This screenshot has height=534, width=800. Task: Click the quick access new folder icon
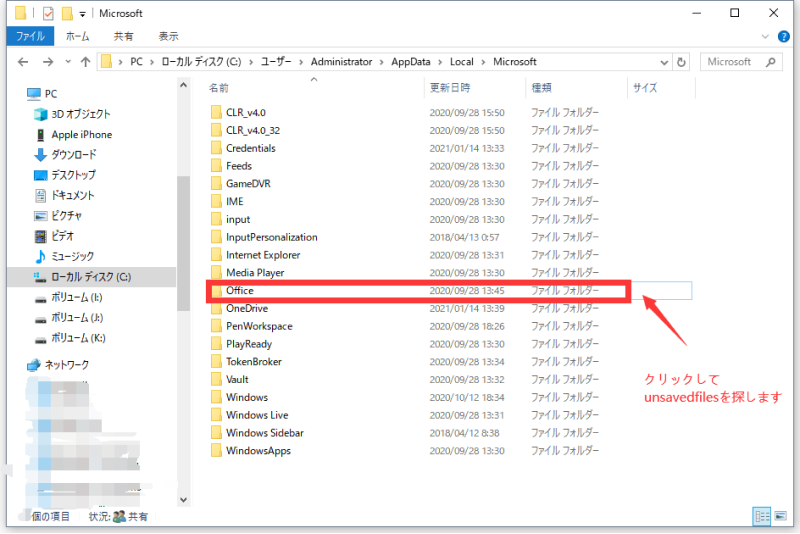click(67, 13)
